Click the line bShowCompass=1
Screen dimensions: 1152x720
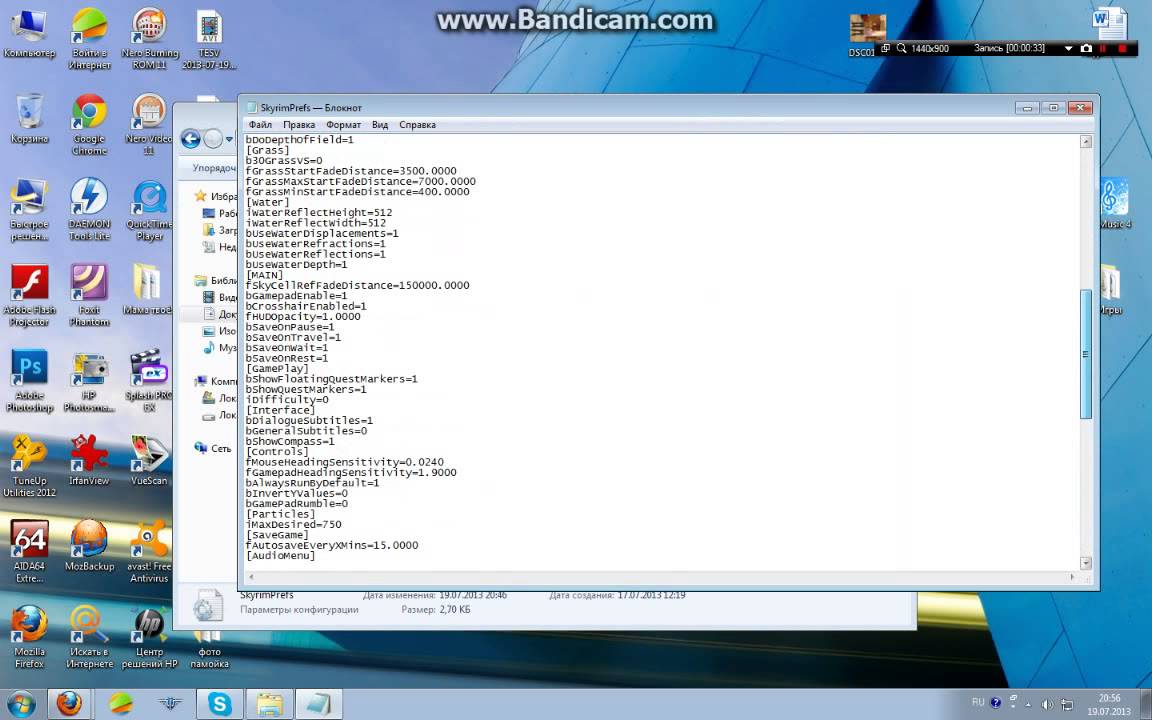[x=290, y=442]
